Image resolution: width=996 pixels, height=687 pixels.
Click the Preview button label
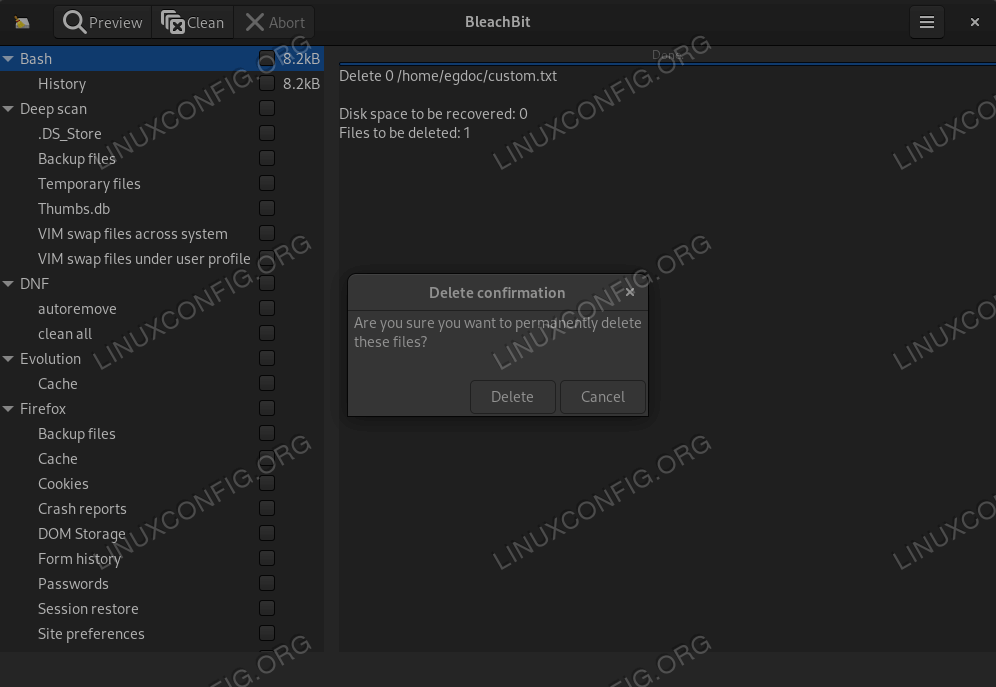pyautogui.click(x=116, y=23)
